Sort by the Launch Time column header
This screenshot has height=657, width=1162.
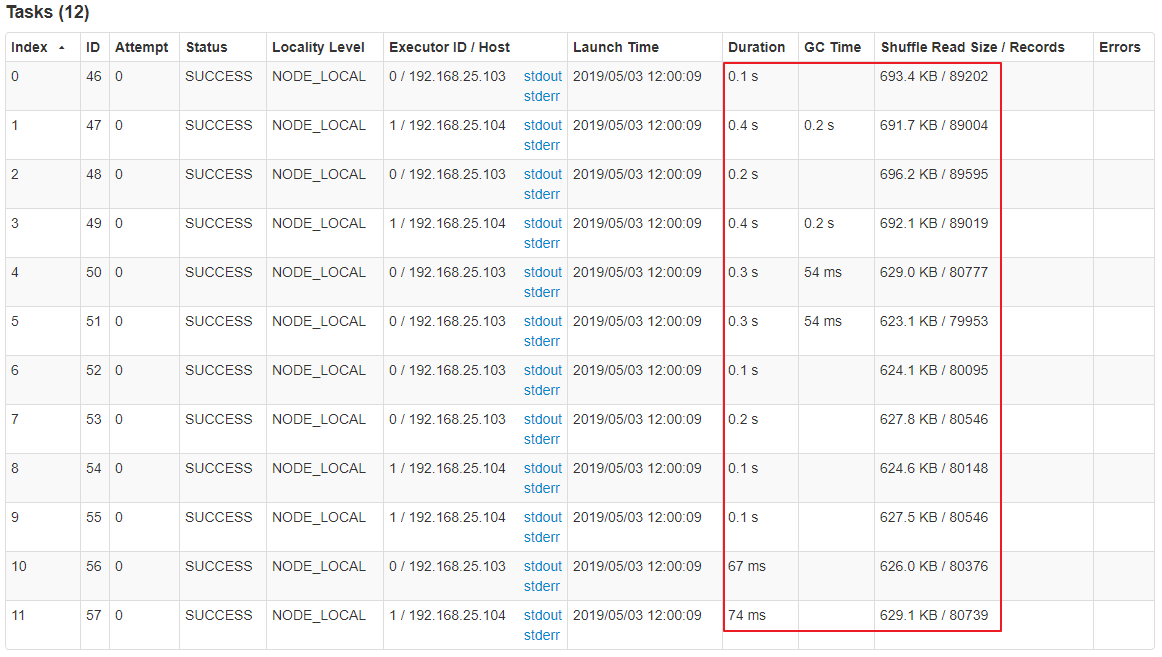[616, 47]
